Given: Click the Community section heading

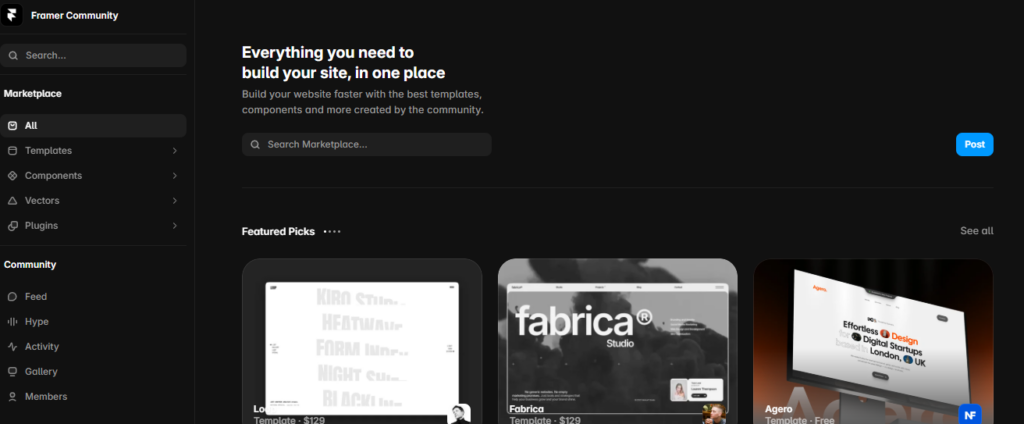Looking at the screenshot, I should coord(30,265).
